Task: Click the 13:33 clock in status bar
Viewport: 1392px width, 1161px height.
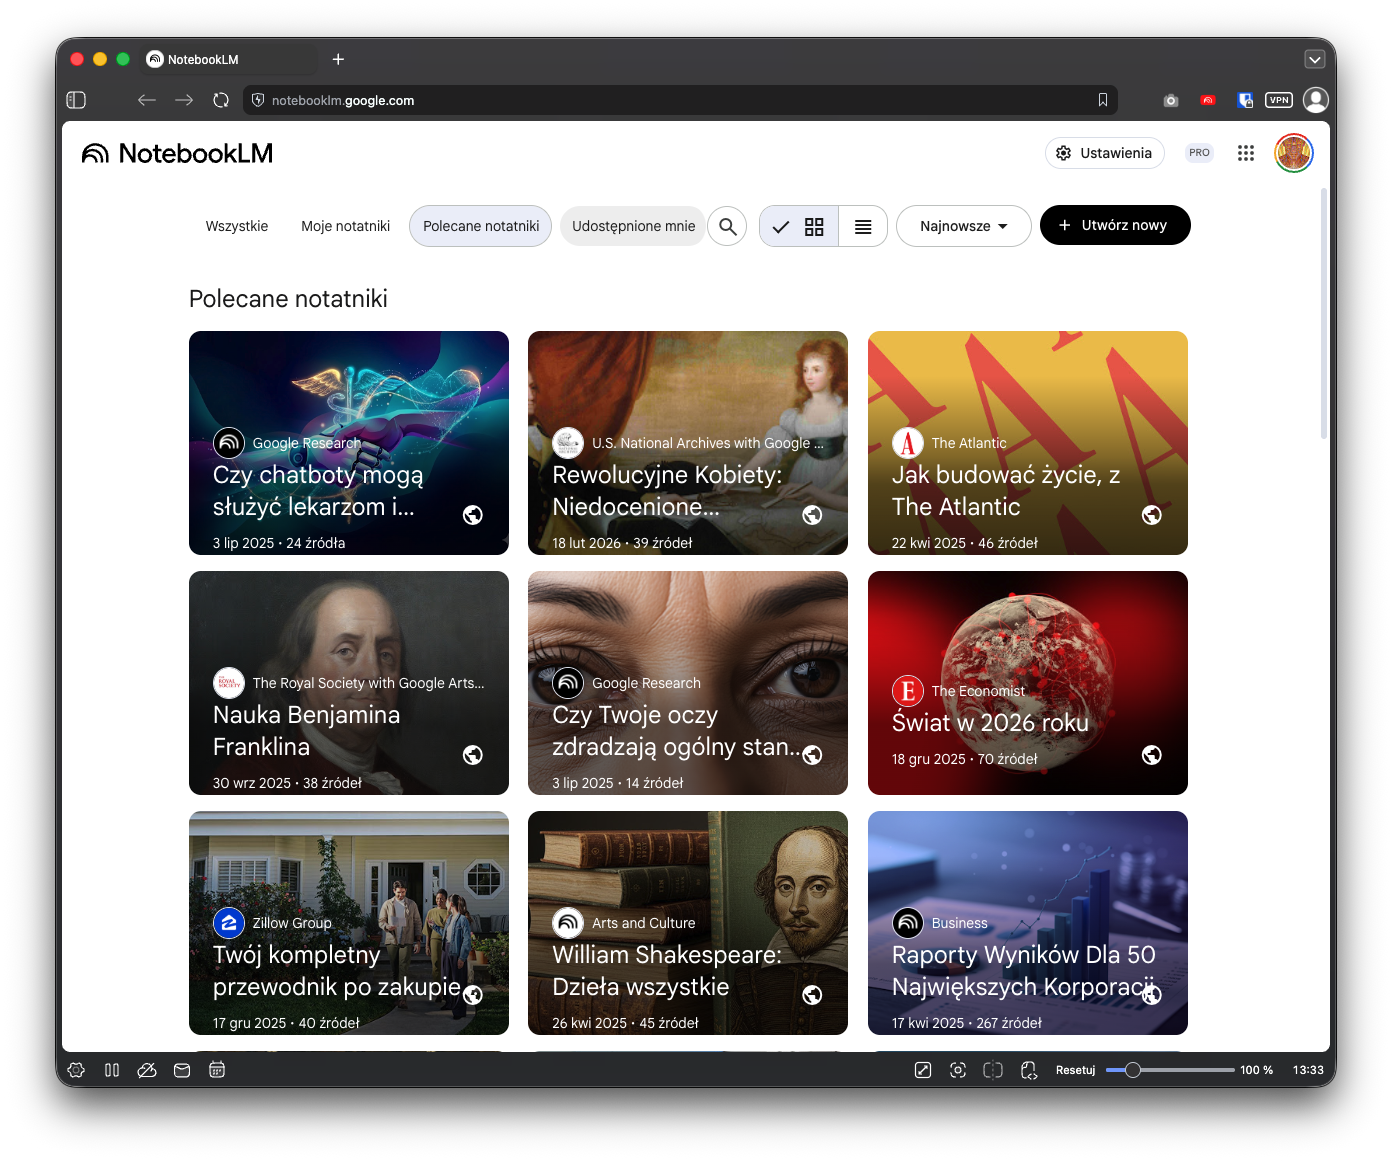Action: [x=1308, y=1070]
